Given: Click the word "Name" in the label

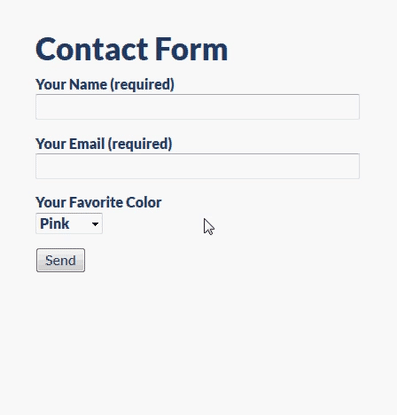Looking at the screenshot, I should pos(88,84).
